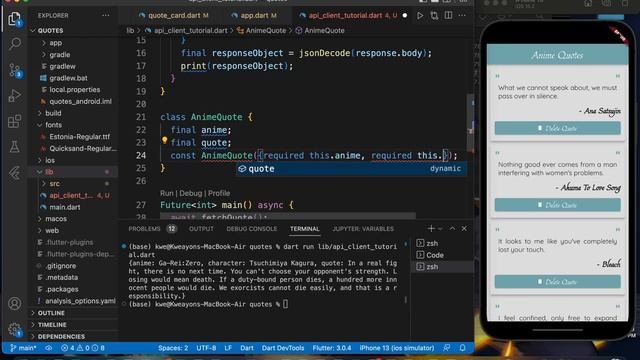Open the Source Control view
The height and width of the screenshot is (360, 640).
15,70
